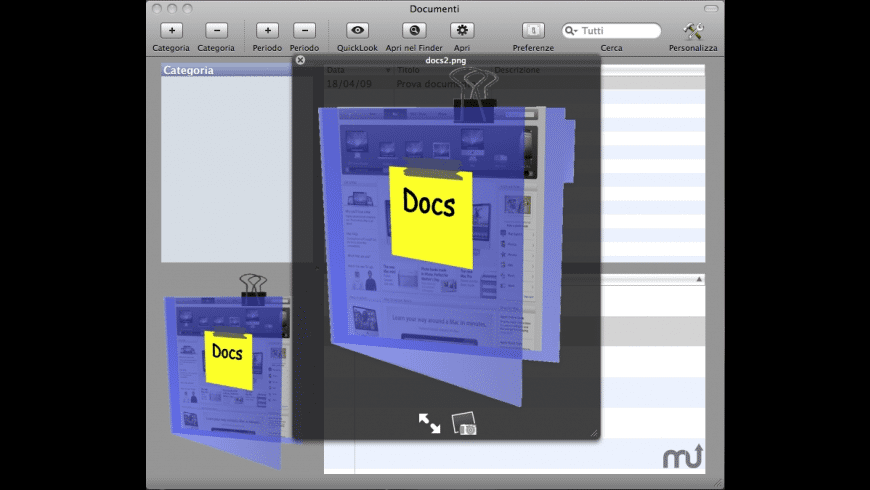Click the remove Periodo minus button
The height and width of the screenshot is (490, 870).
(x=305, y=31)
